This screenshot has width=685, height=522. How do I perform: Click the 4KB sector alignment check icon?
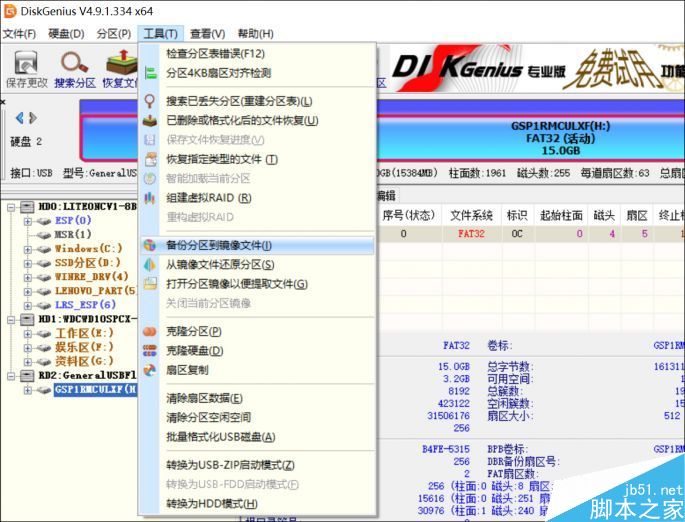(x=150, y=73)
